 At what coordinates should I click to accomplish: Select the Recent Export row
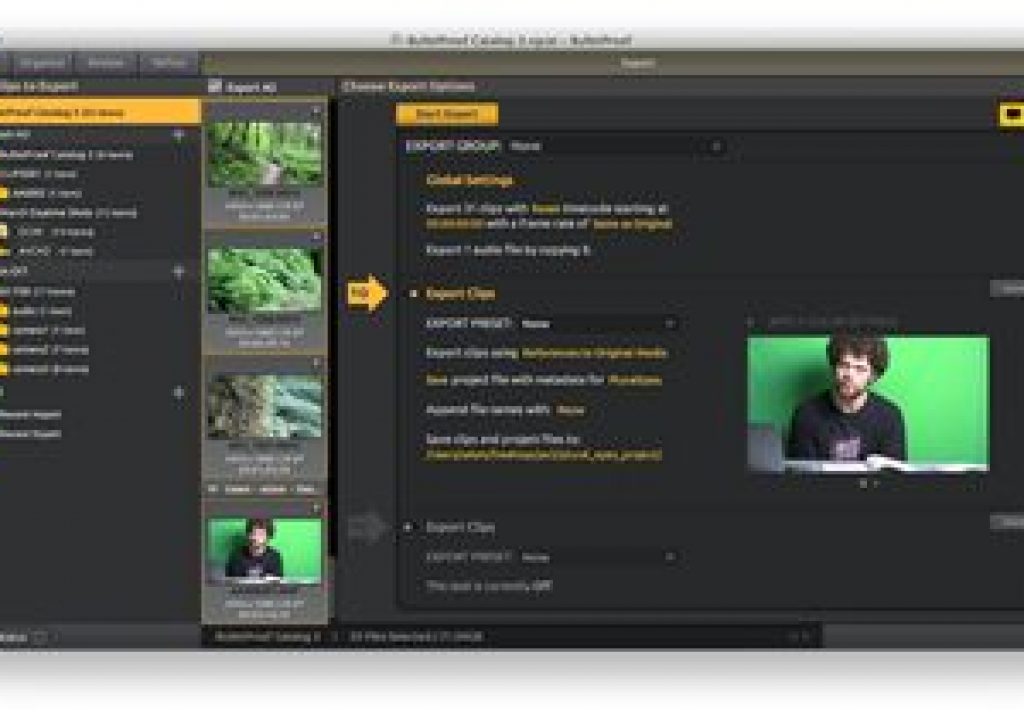(x=31, y=433)
